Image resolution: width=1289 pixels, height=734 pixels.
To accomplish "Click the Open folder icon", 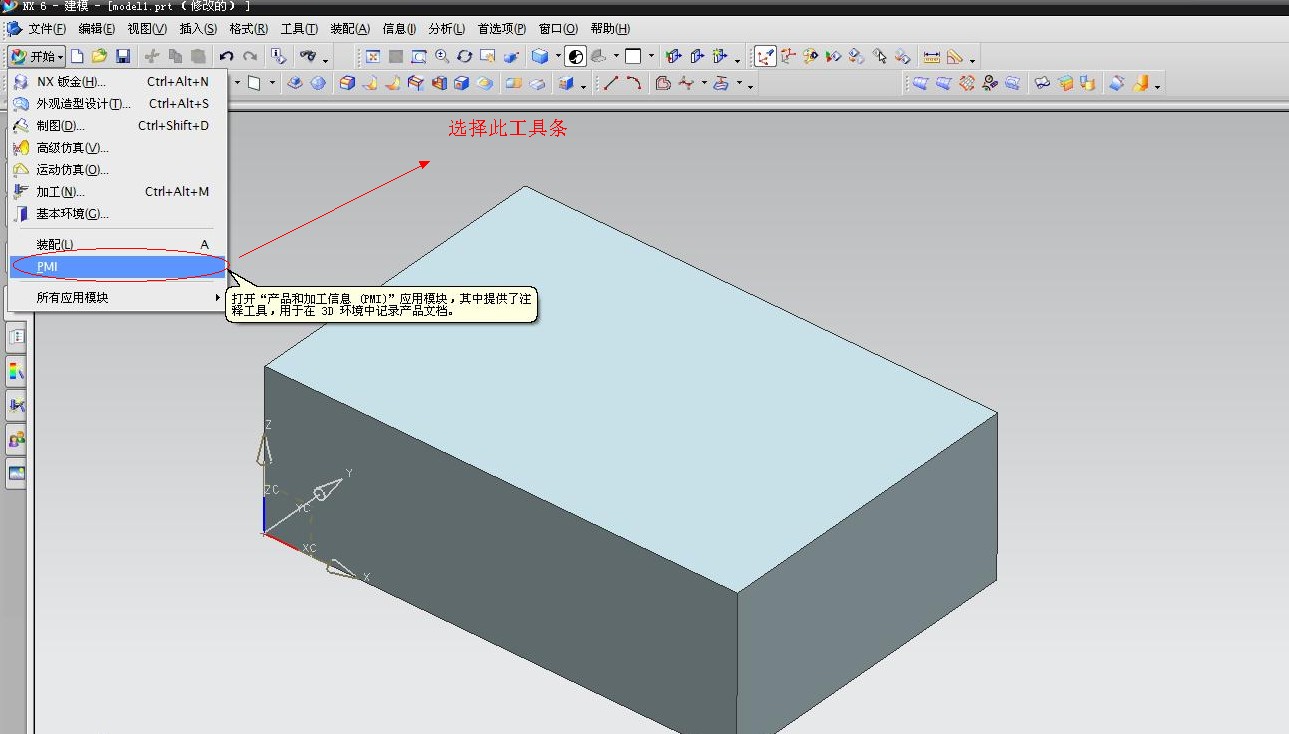I will [99, 56].
